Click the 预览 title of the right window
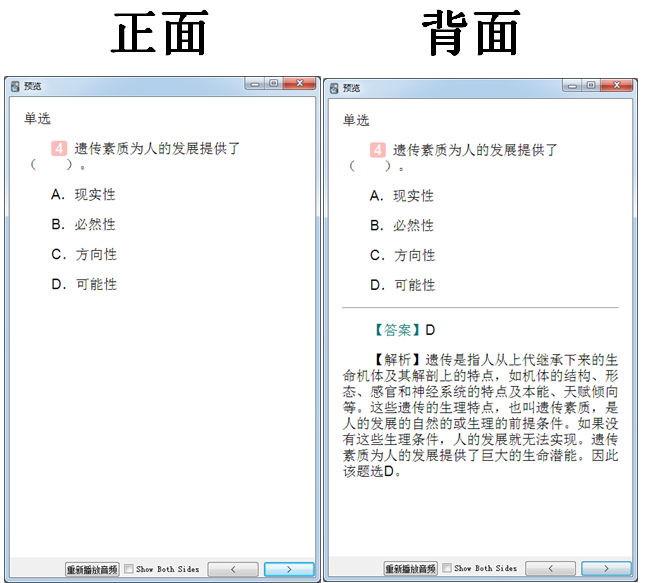 point(352,88)
